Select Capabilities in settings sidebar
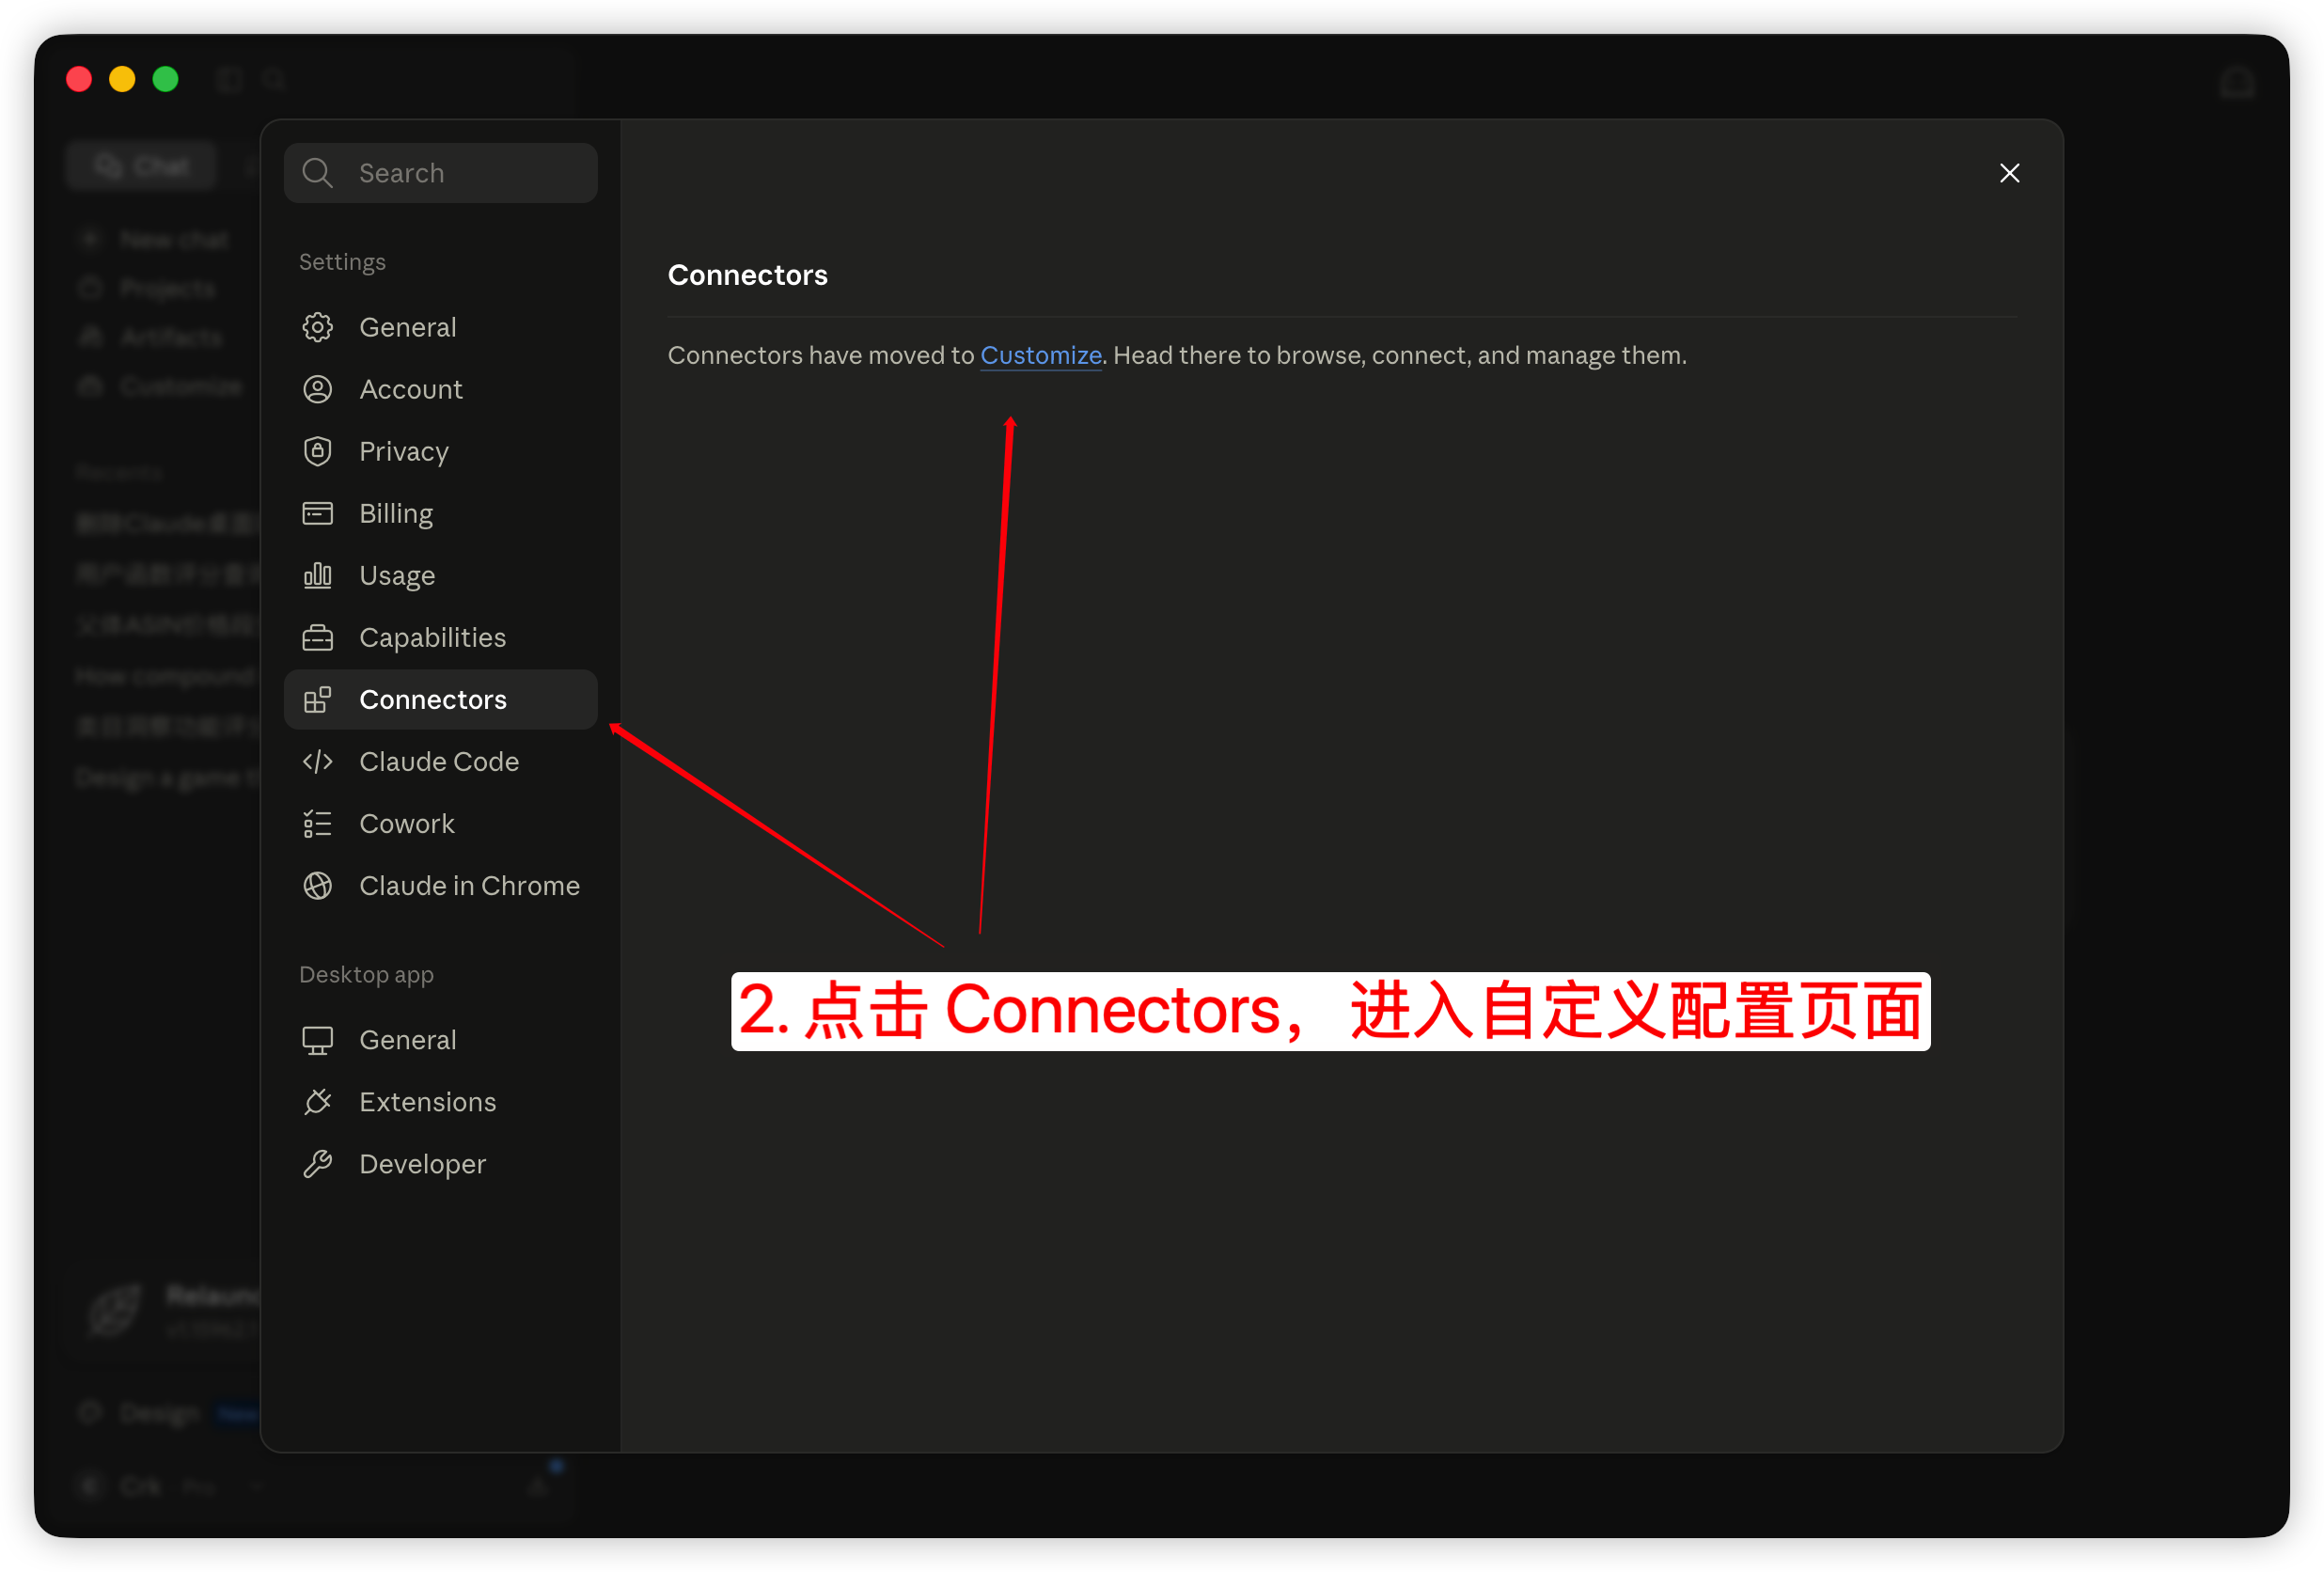The height and width of the screenshot is (1572, 2324). click(440, 637)
